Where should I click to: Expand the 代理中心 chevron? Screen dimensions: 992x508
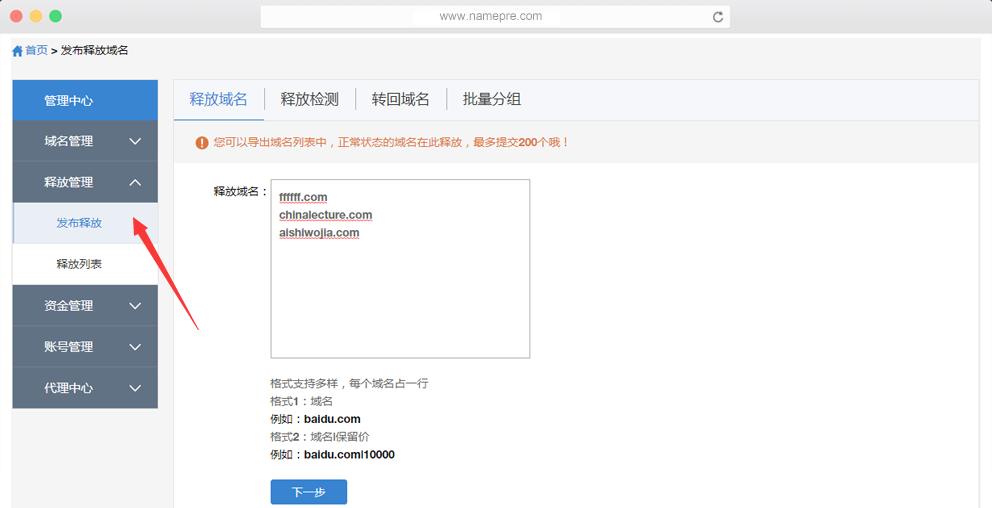coord(135,388)
